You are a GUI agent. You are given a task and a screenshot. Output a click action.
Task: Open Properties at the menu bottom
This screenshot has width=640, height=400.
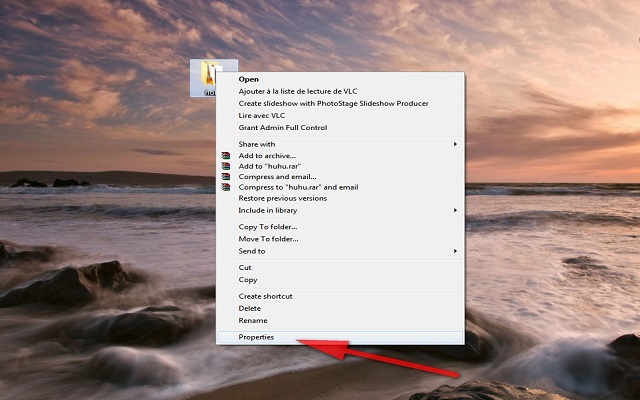(256, 337)
